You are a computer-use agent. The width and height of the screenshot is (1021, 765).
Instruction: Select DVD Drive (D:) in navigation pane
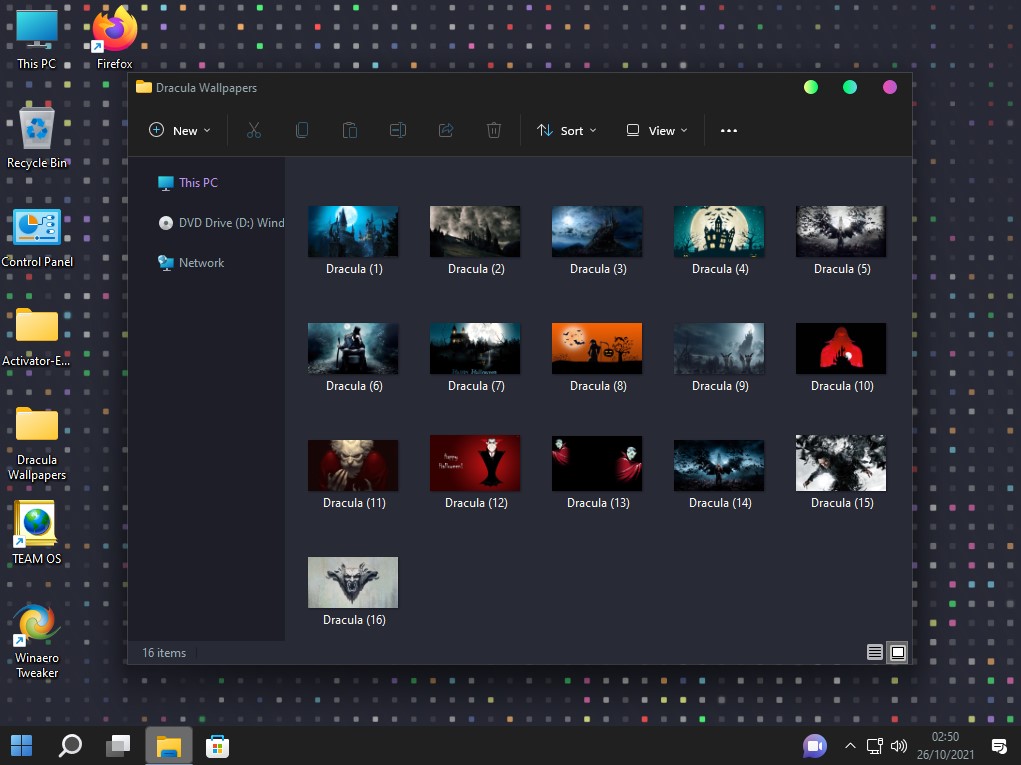point(221,223)
